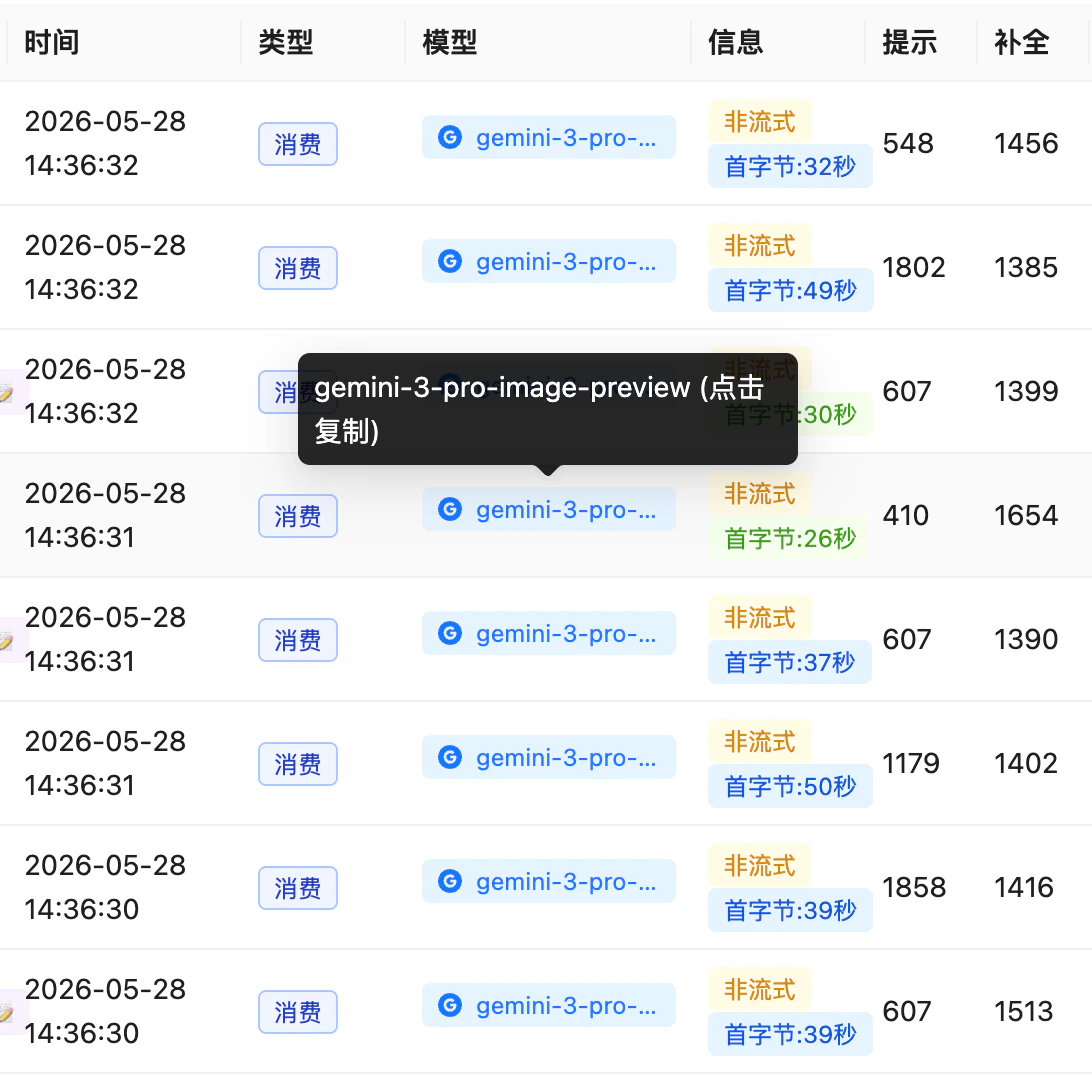Image resolution: width=1092 pixels, height=1082 pixels.
Task: Select the 消费 tag in the 1179-prompt row
Action: coord(298,764)
